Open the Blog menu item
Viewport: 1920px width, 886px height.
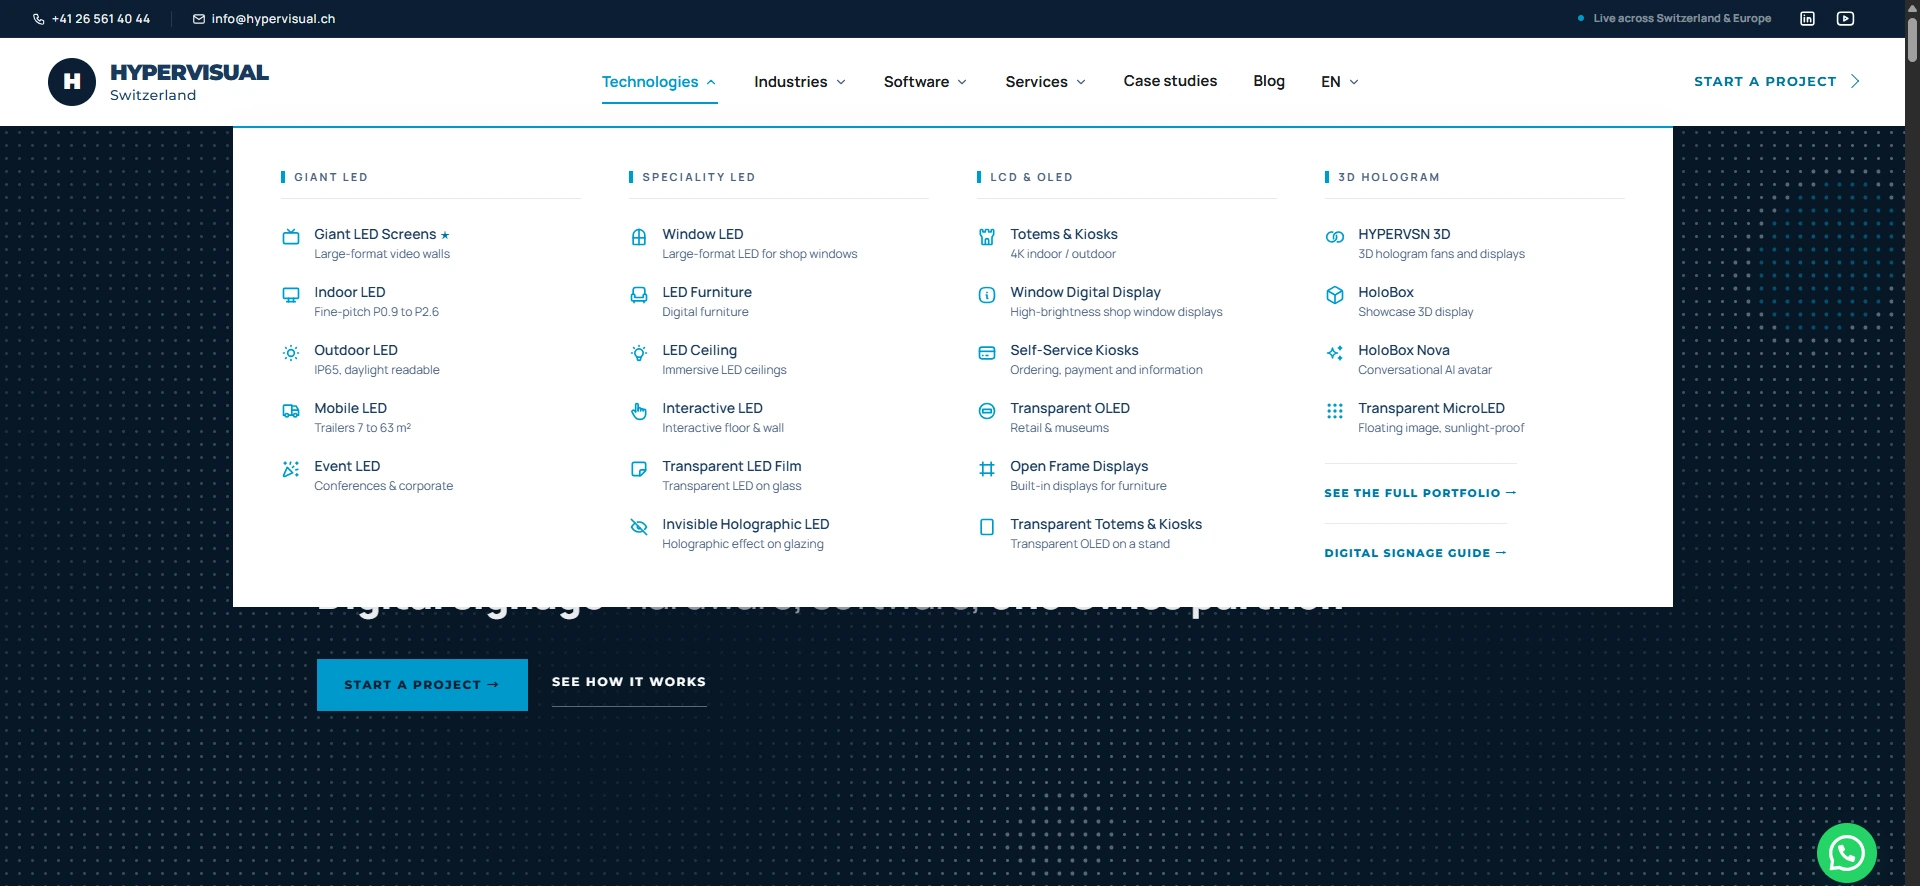point(1269,81)
